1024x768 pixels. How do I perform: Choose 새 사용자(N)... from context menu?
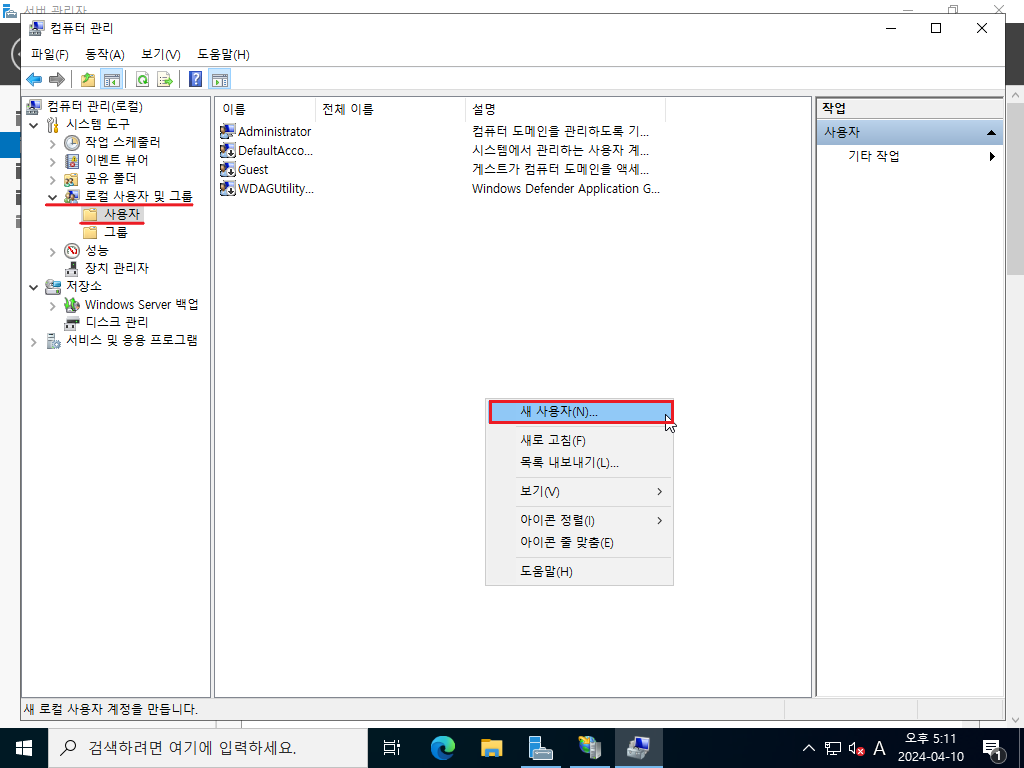click(581, 412)
